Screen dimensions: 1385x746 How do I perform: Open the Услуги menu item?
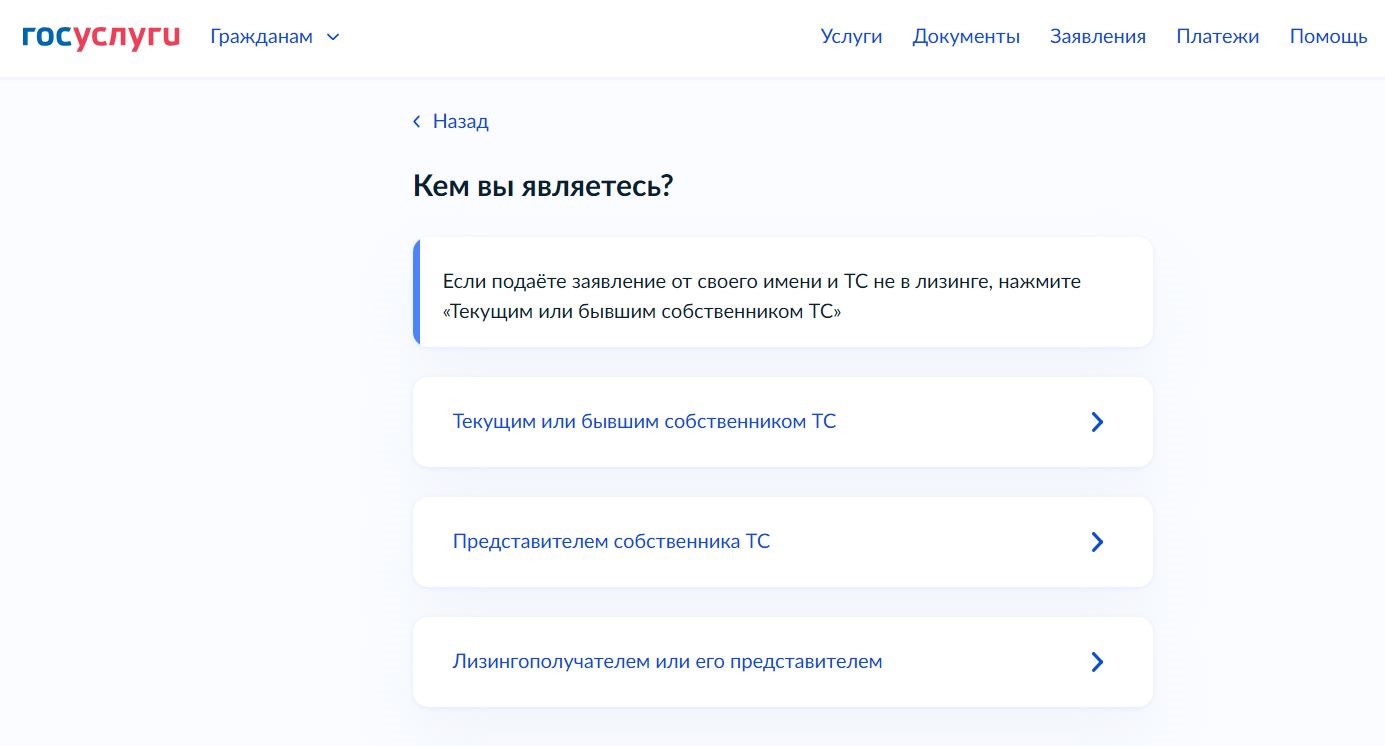[x=851, y=37]
